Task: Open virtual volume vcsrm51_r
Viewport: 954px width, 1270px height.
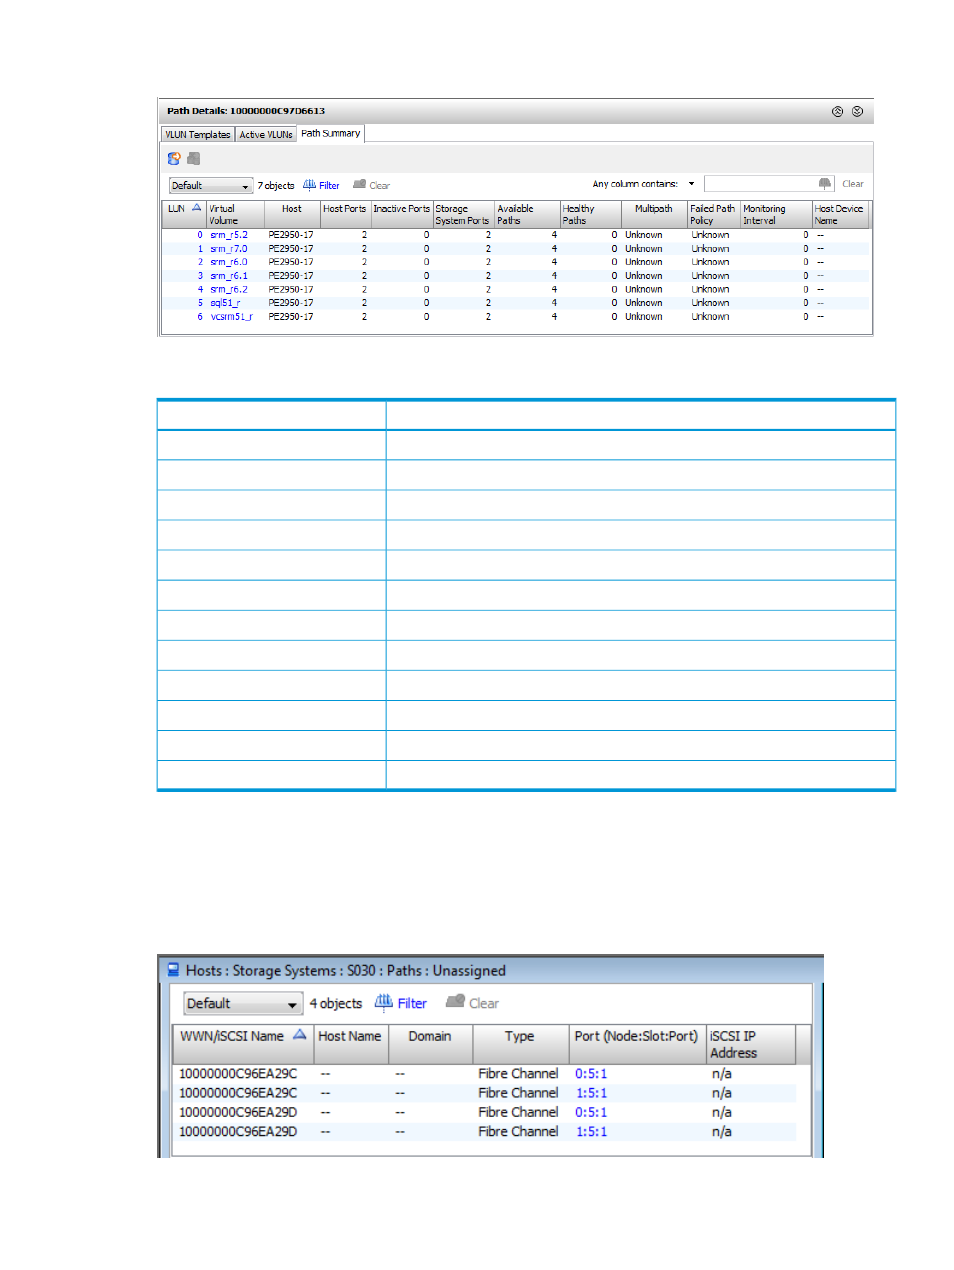Action: (x=232, y=316)
